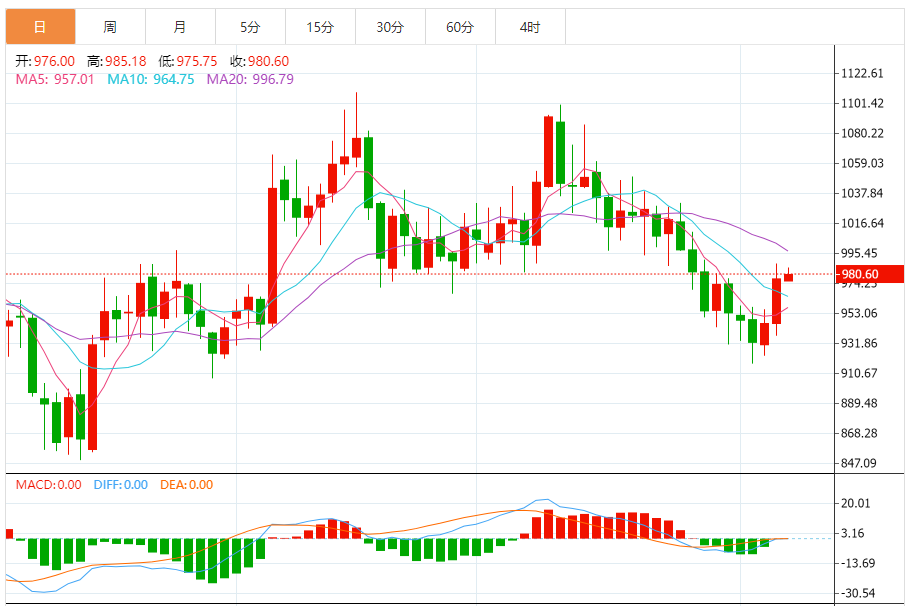Click the 868.28 price axis label
The image size is (911, 606).
point(859,433)
